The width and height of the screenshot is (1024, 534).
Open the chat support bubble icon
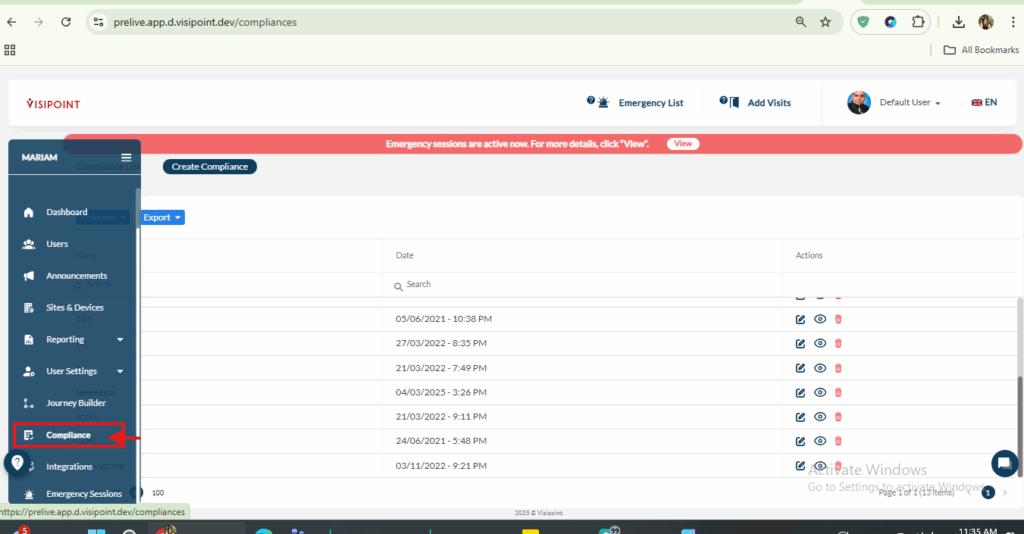(x=1004, y=463)
